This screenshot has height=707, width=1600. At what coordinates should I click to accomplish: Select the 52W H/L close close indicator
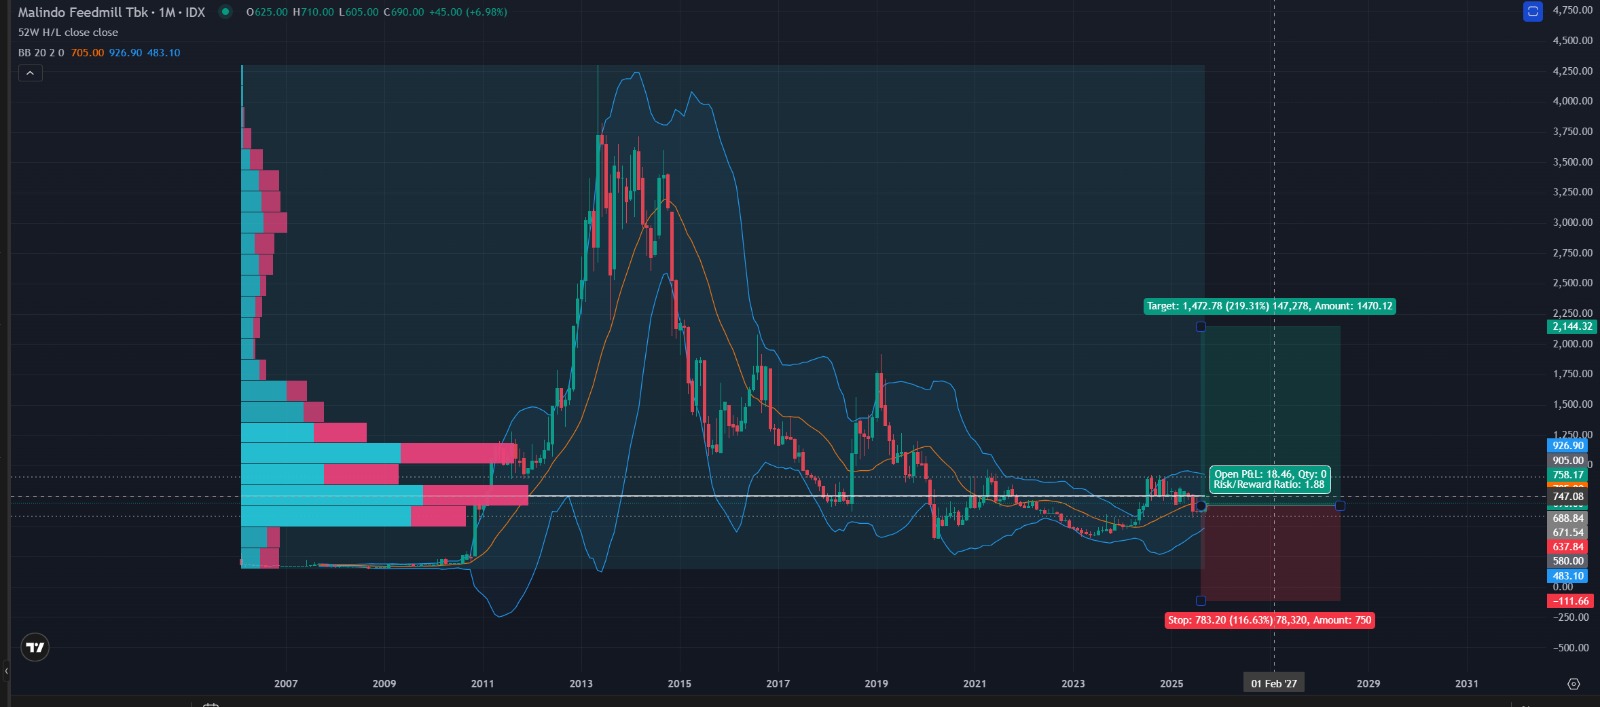coord(68,32)
